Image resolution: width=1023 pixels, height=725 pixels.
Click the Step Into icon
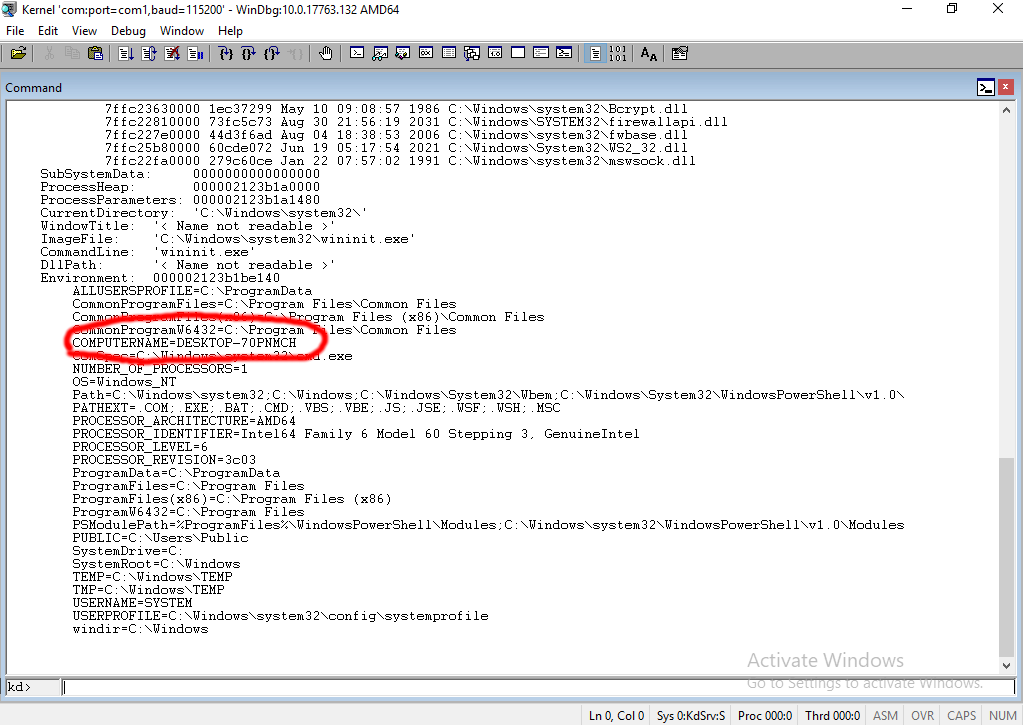click(225, 53)
